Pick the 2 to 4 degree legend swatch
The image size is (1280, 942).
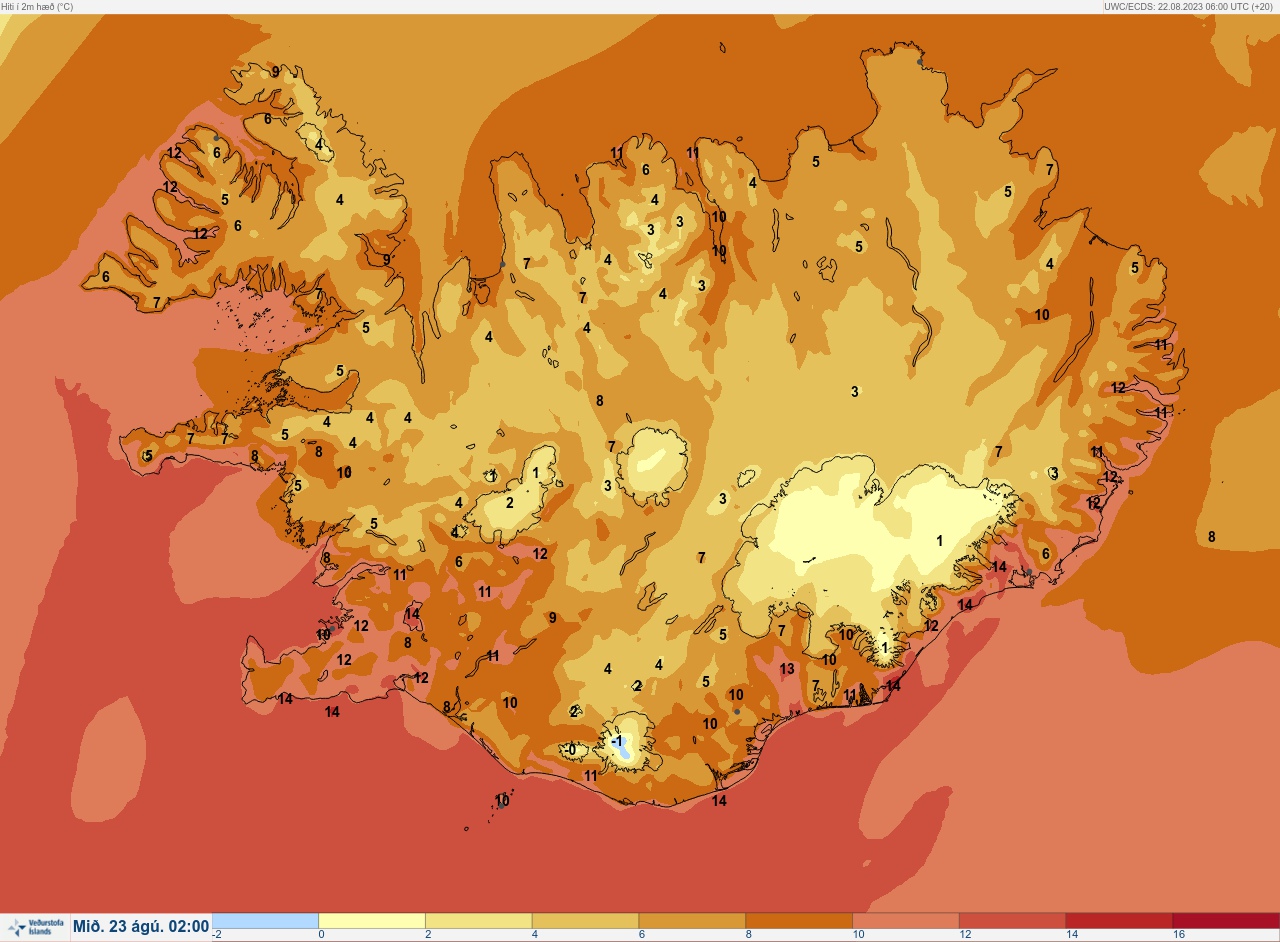pos(479,920)
